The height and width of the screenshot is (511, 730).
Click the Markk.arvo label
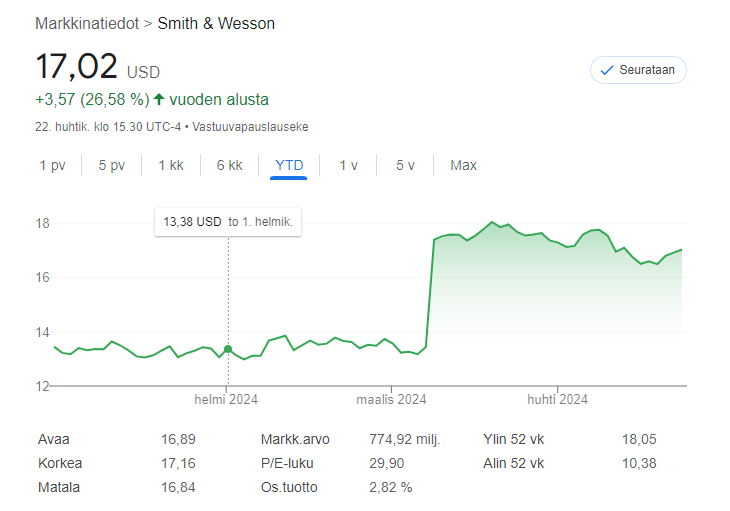pos(295,439)
